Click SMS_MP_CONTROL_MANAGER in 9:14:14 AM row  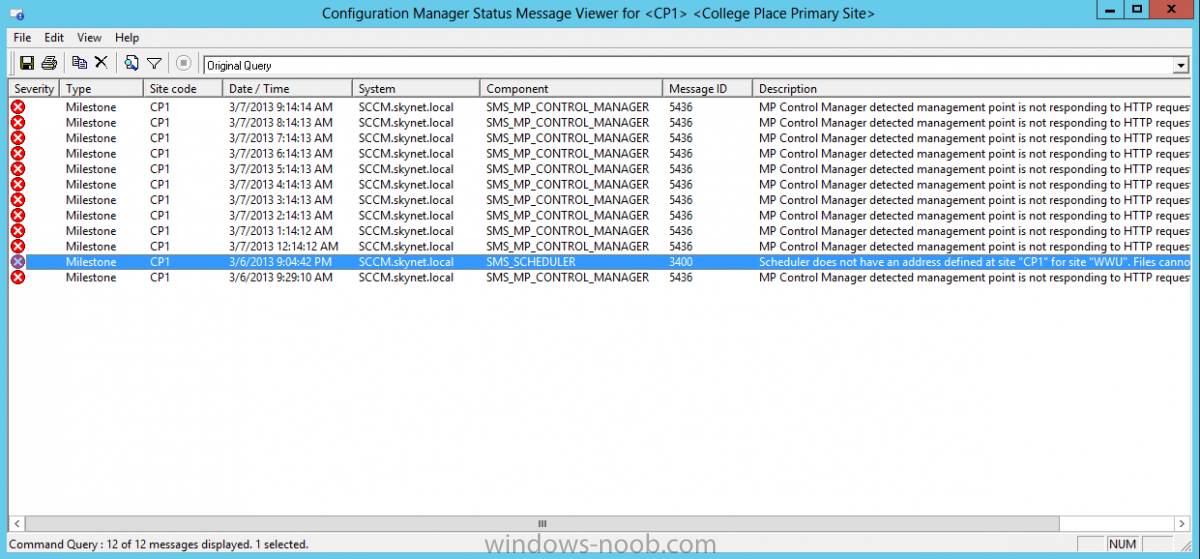pyautogui.click(x=568, y=107)
